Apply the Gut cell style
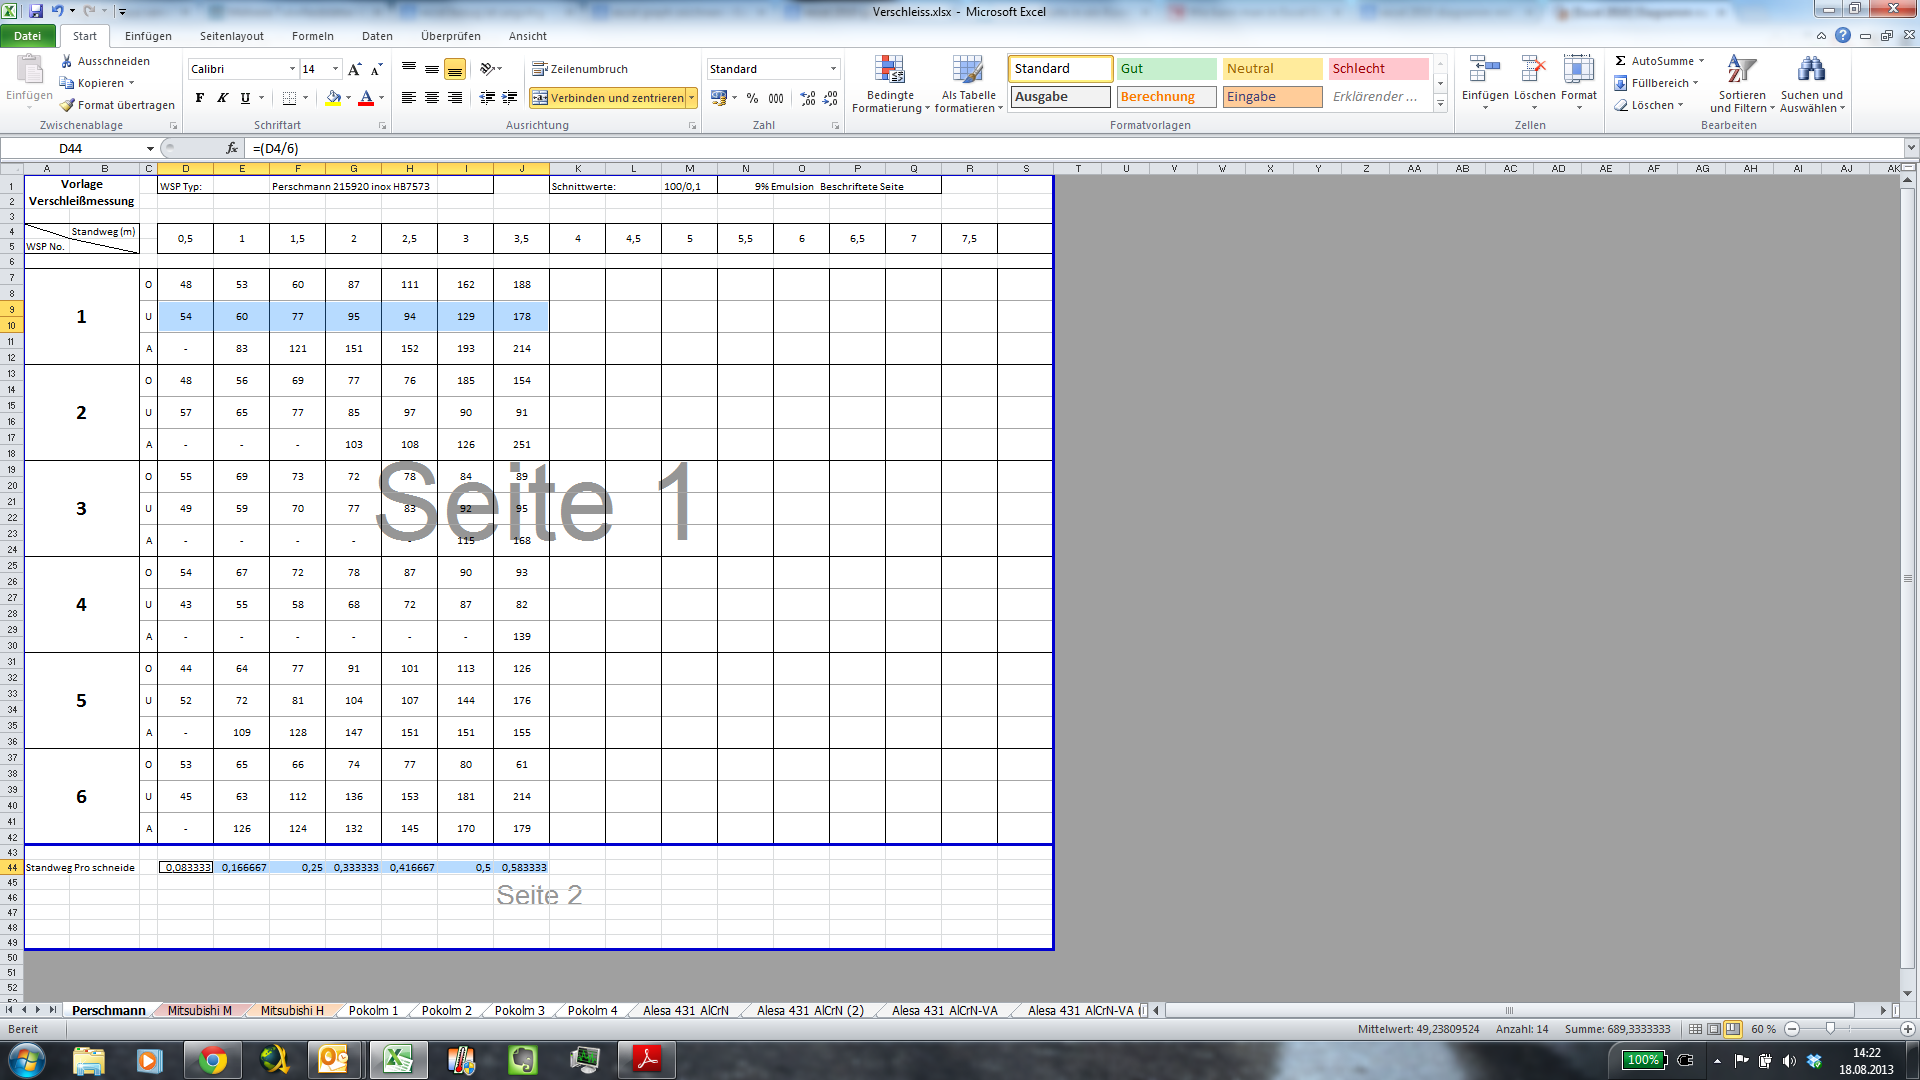Screen dimensions: 1920x1080 point(1166,69)
